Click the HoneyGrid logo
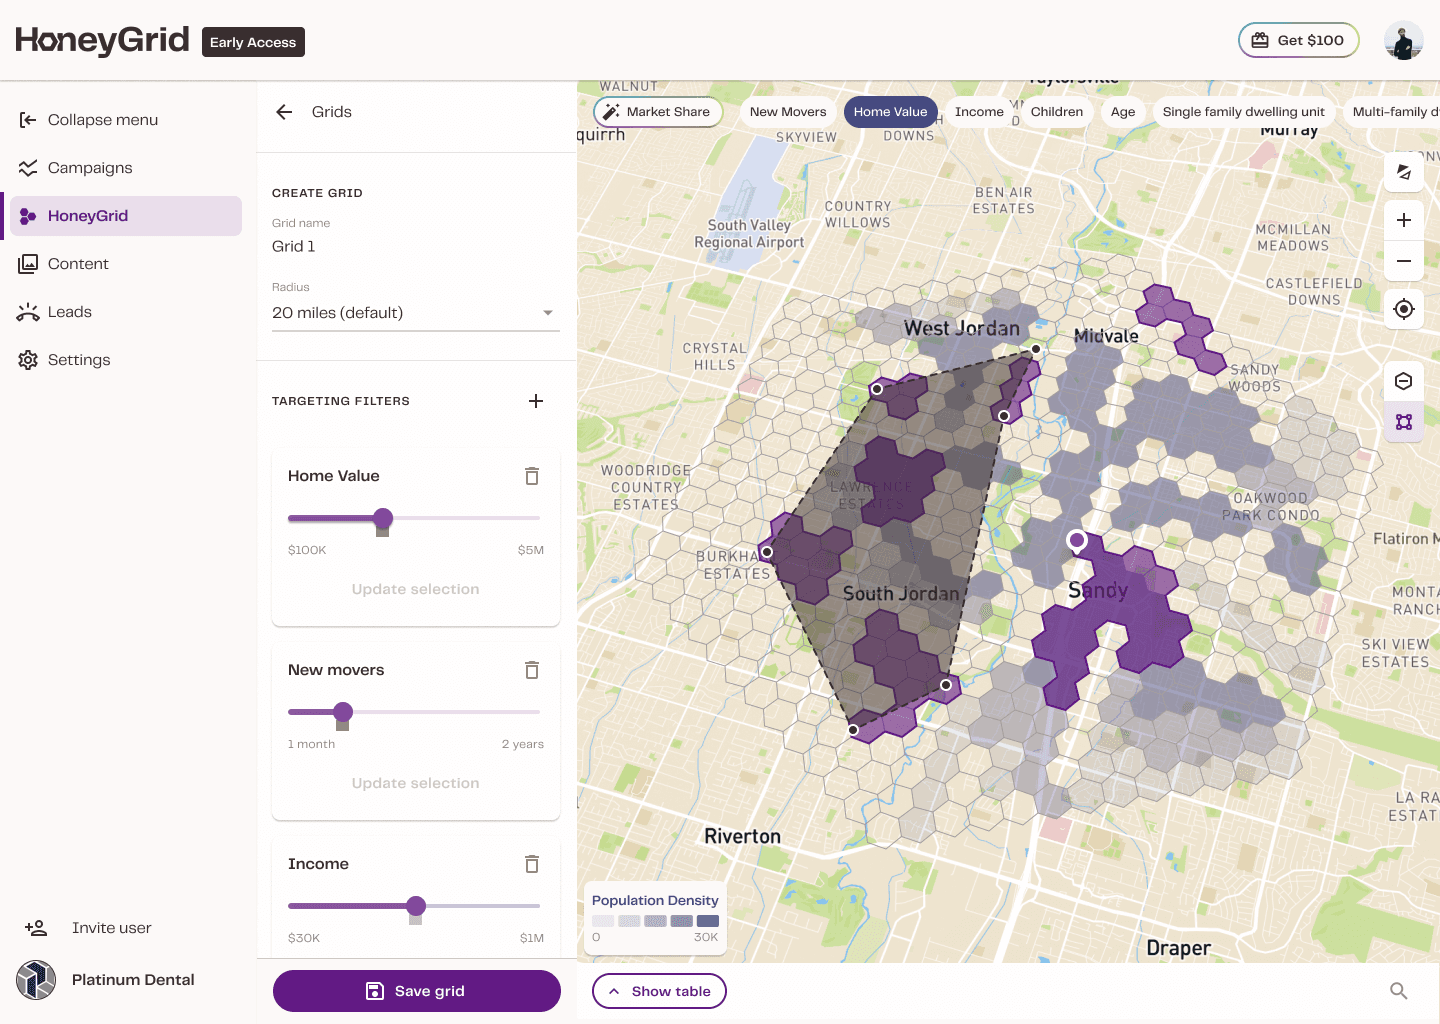The width and height of the screenshot is (1440, 1024). 102,40
